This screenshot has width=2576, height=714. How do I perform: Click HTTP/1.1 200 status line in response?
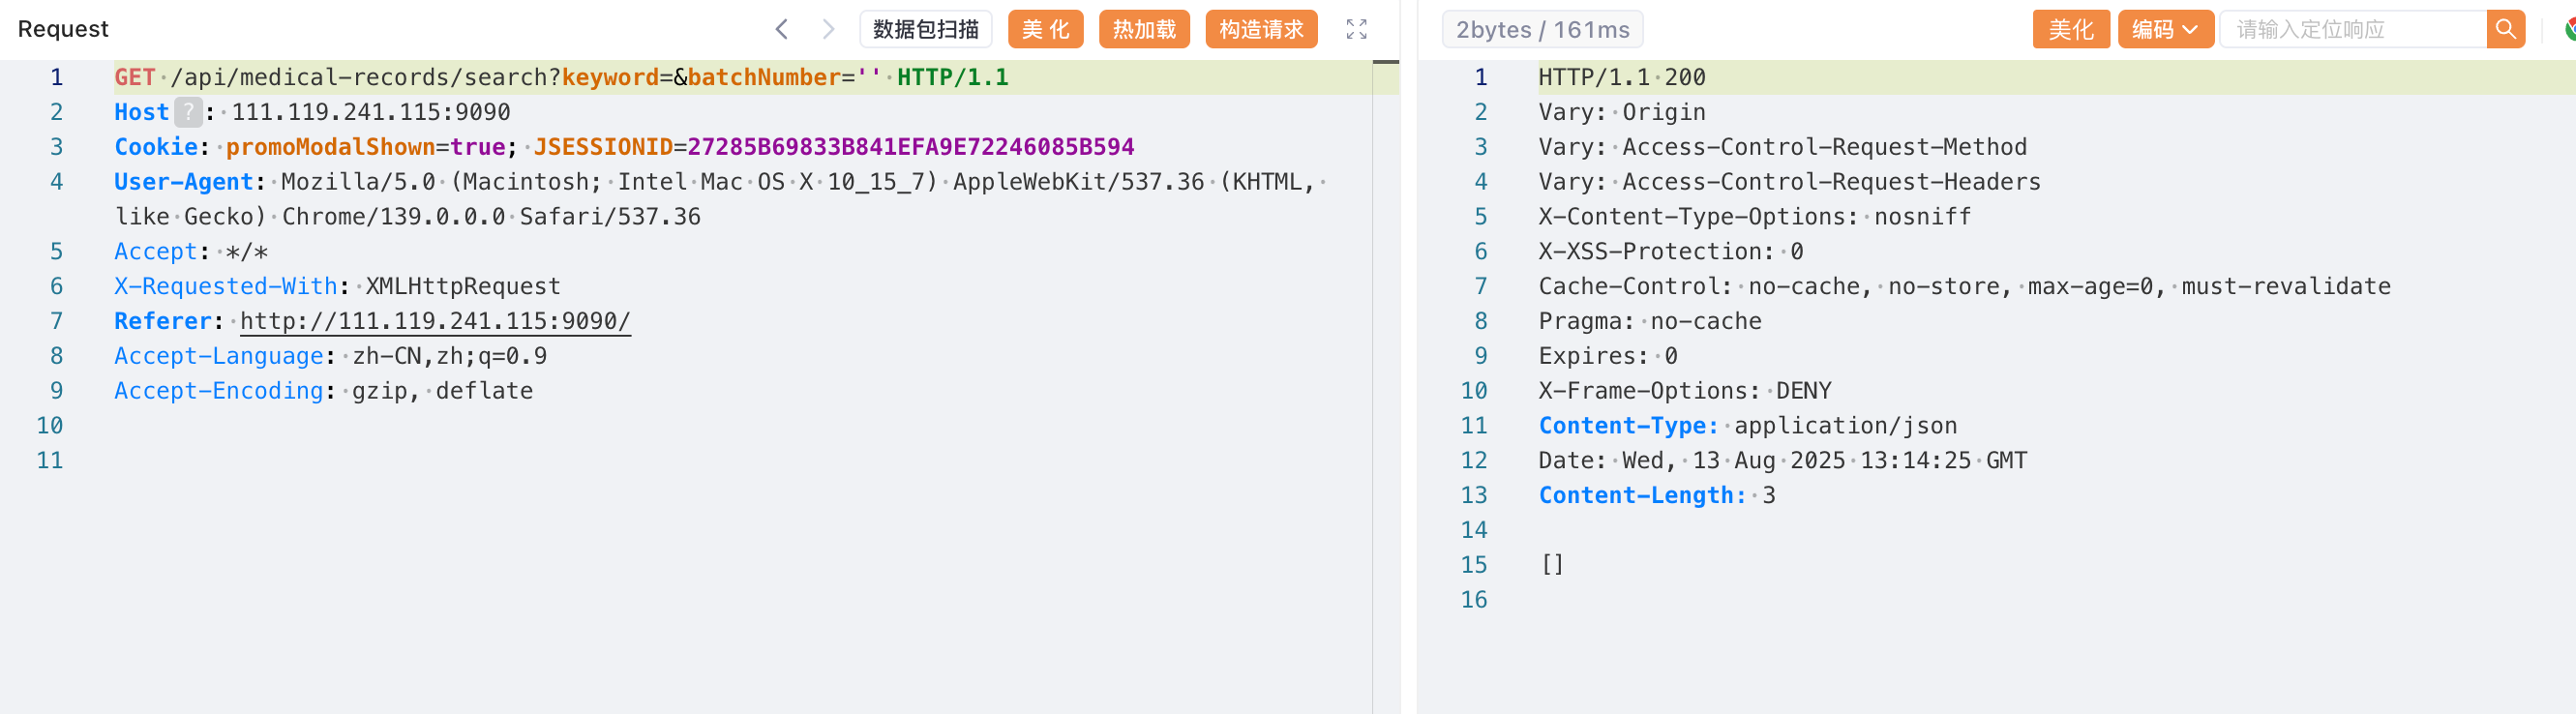[1622, 77]
